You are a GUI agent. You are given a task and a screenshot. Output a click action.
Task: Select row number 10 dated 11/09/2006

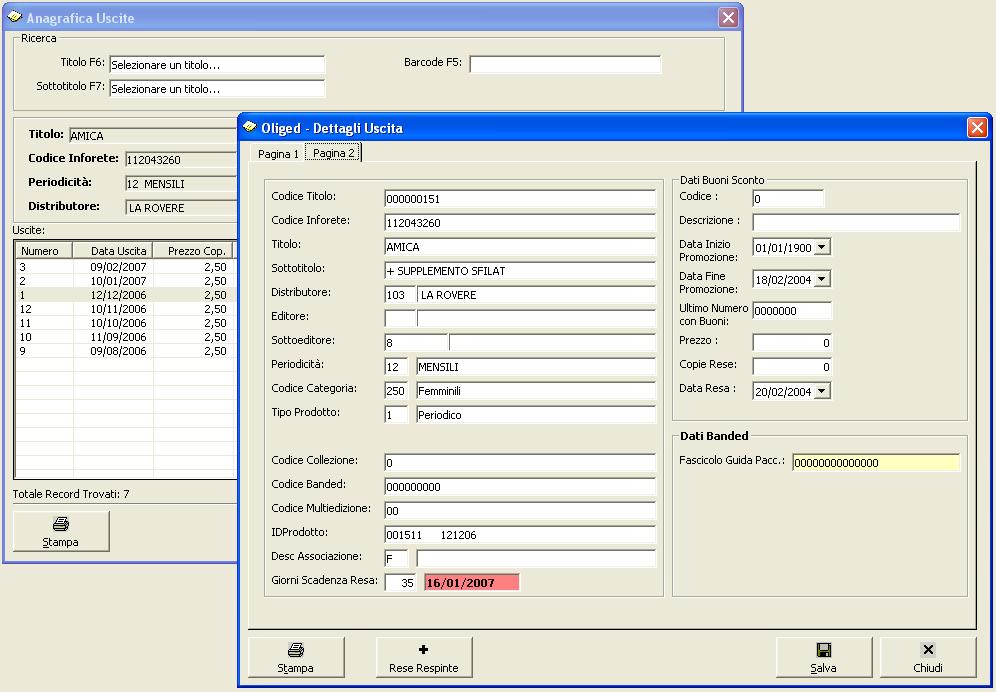[126, 337]
